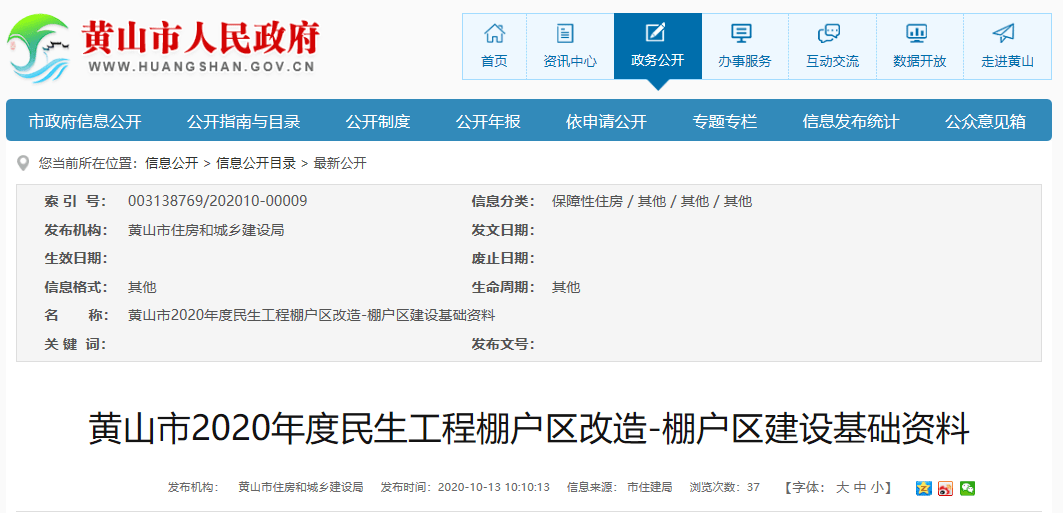Open 办事服务 services tab
1063x513 pixels.
pyautogui.click(x=744, y=46)
